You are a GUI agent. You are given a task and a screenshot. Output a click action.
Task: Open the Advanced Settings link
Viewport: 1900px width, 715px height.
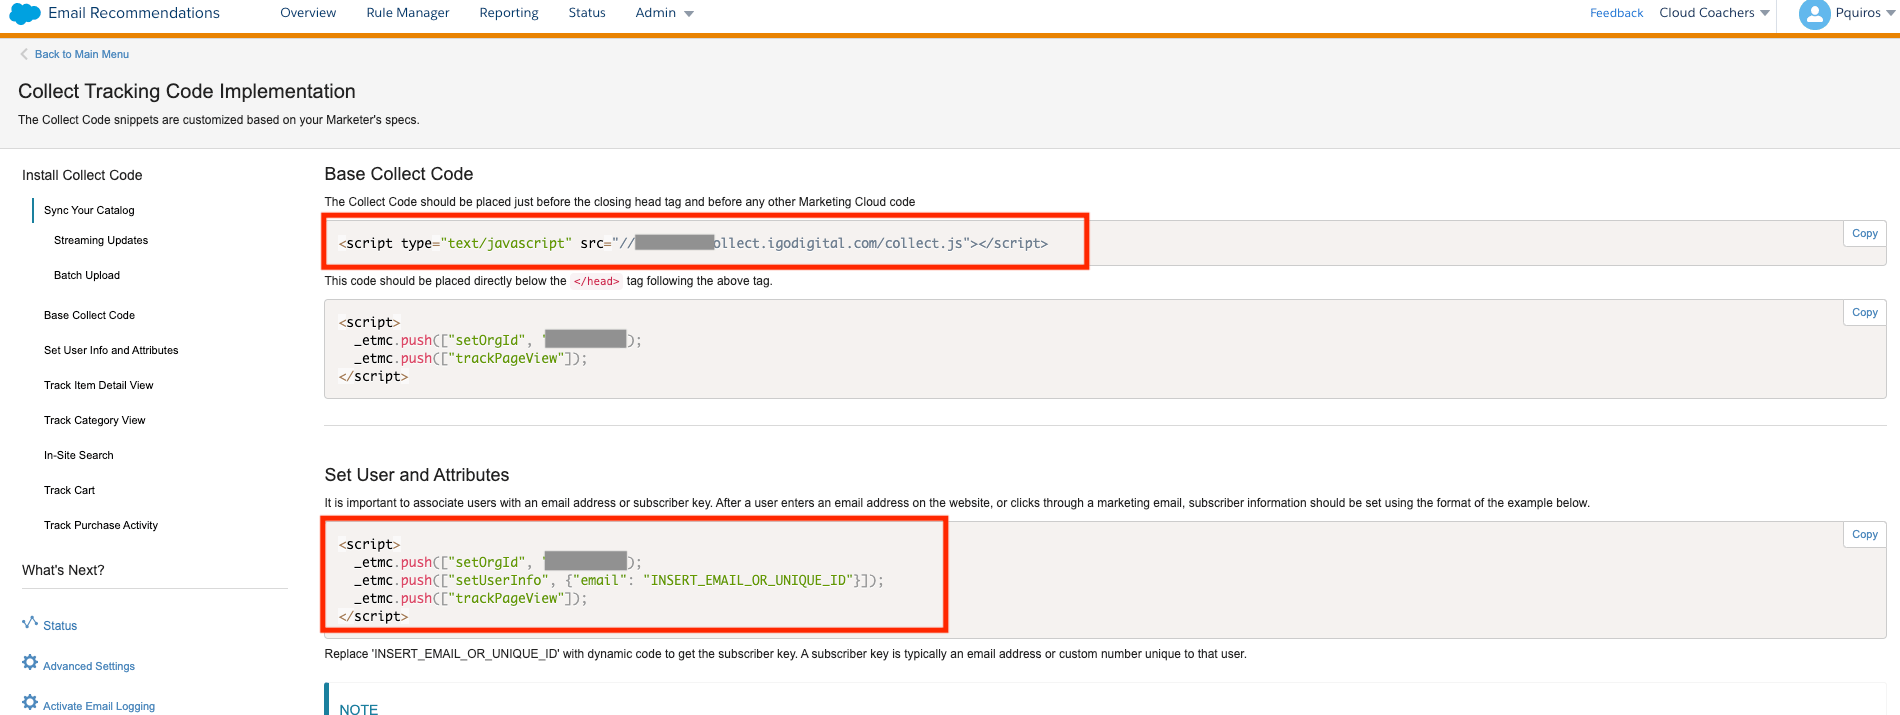click(89, 666)
